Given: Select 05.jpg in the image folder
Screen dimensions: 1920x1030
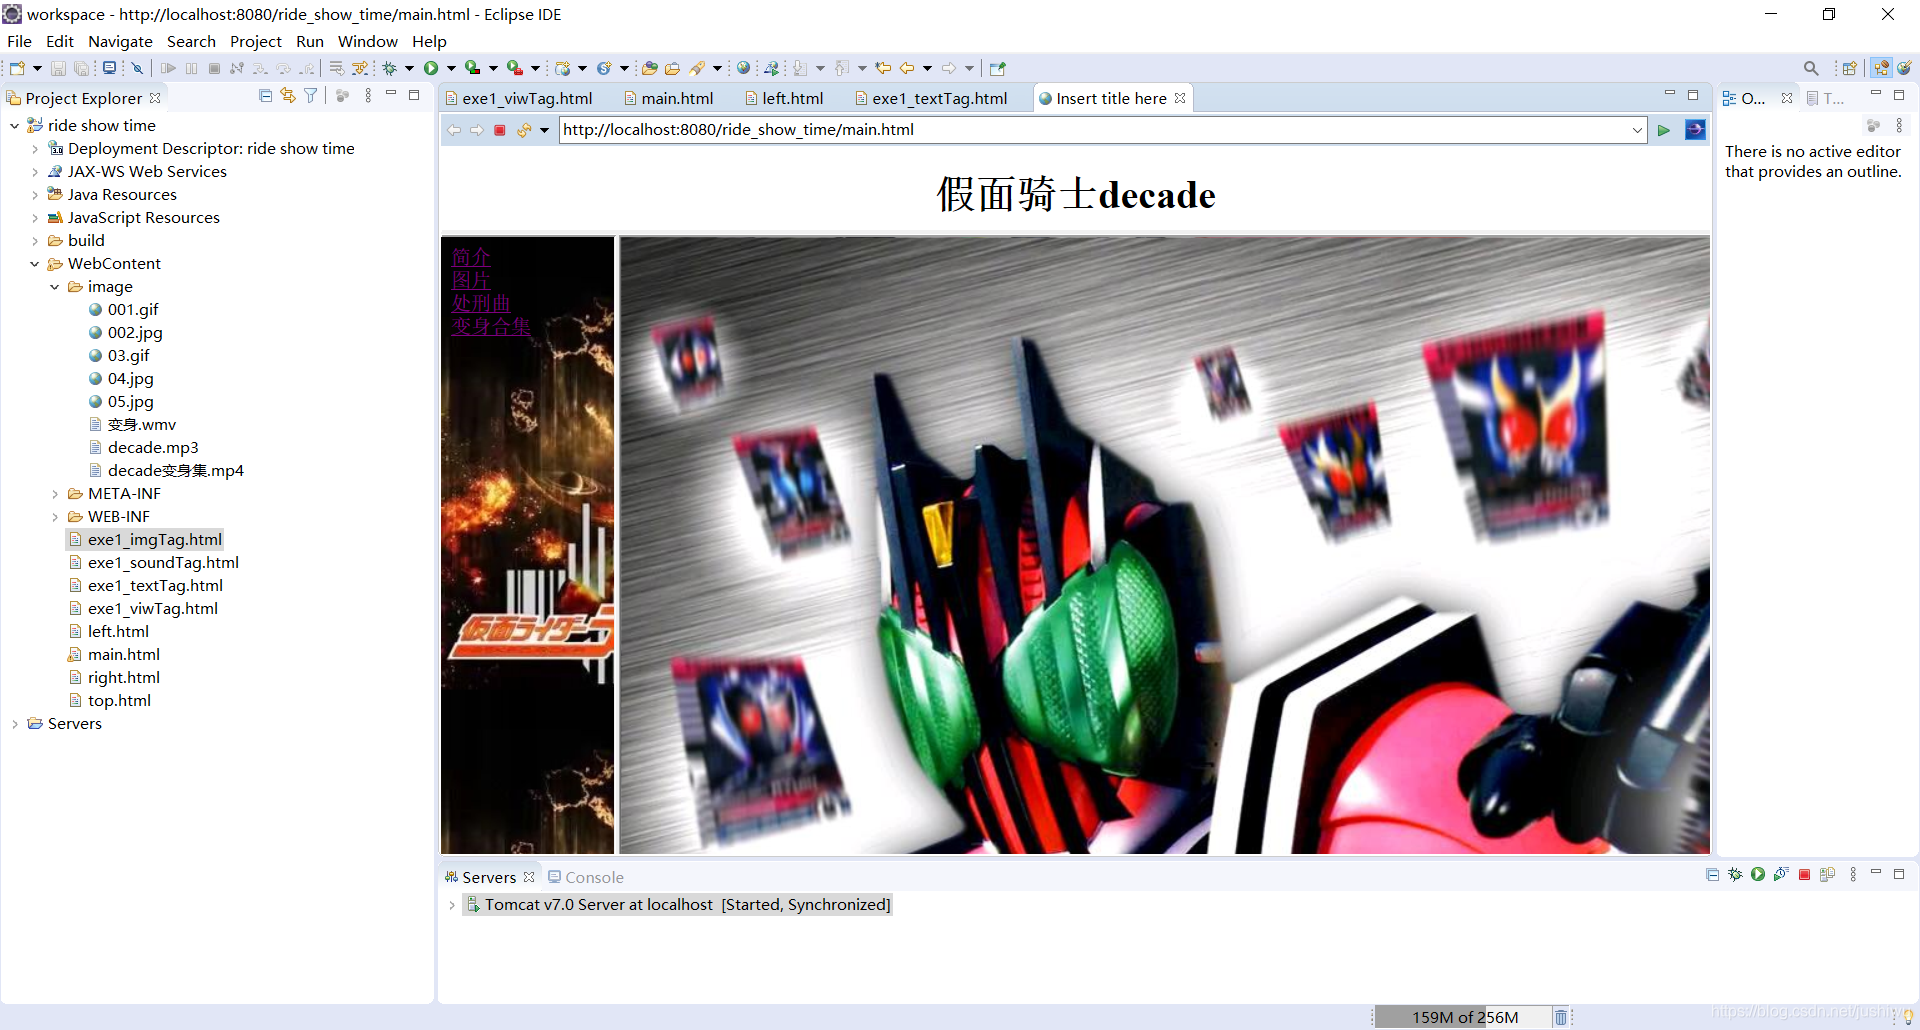Looking at the screenshot, I should click(131, 402).
